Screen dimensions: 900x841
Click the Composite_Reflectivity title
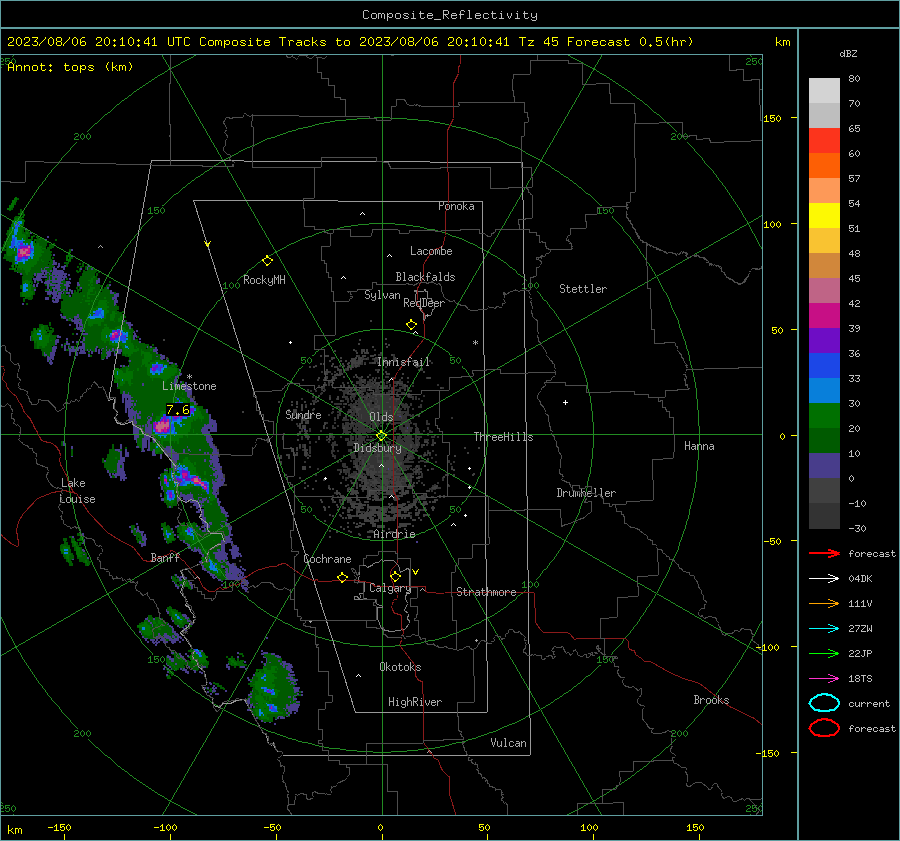tap(449, 15)
